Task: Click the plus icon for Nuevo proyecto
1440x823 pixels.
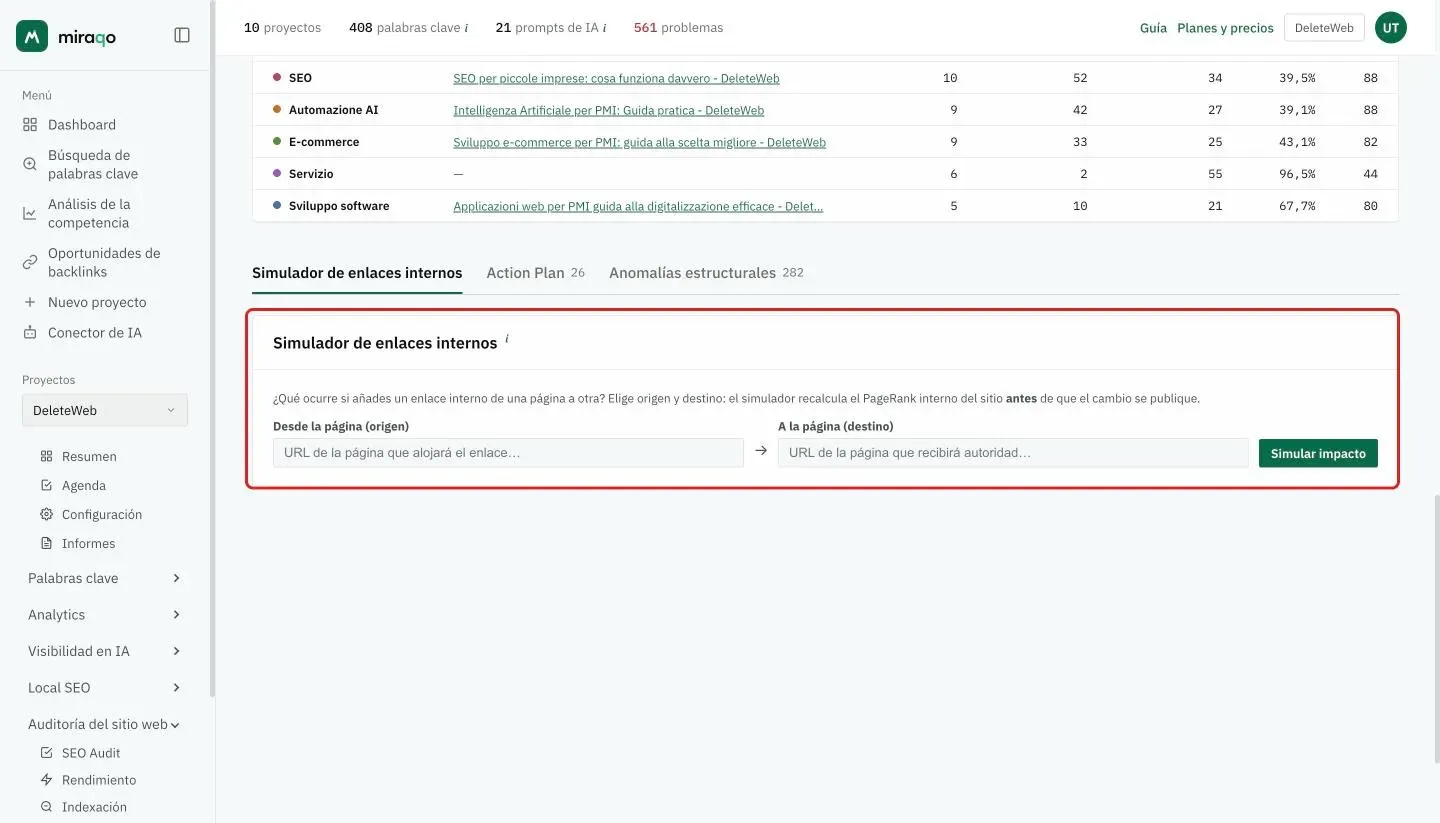Action: (30, 302)
